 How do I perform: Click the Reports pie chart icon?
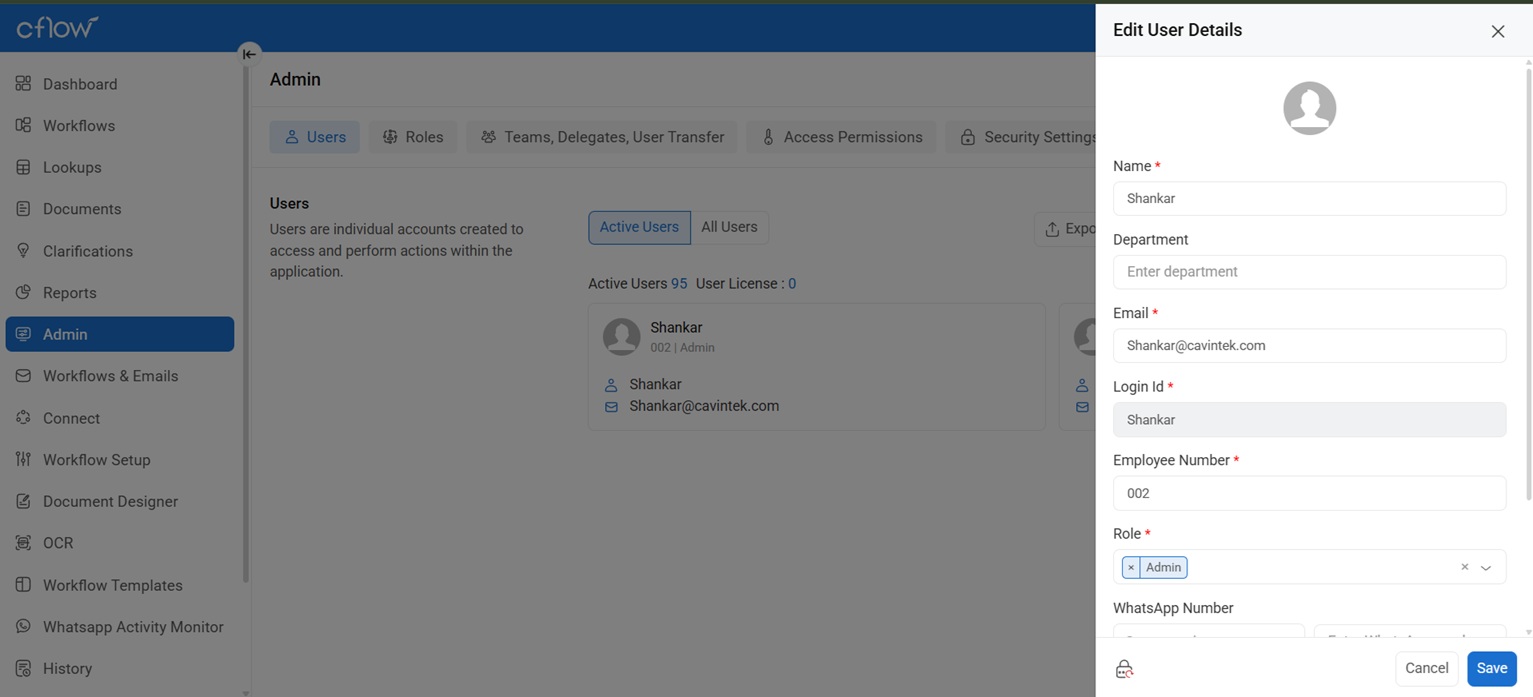point(23,293)
